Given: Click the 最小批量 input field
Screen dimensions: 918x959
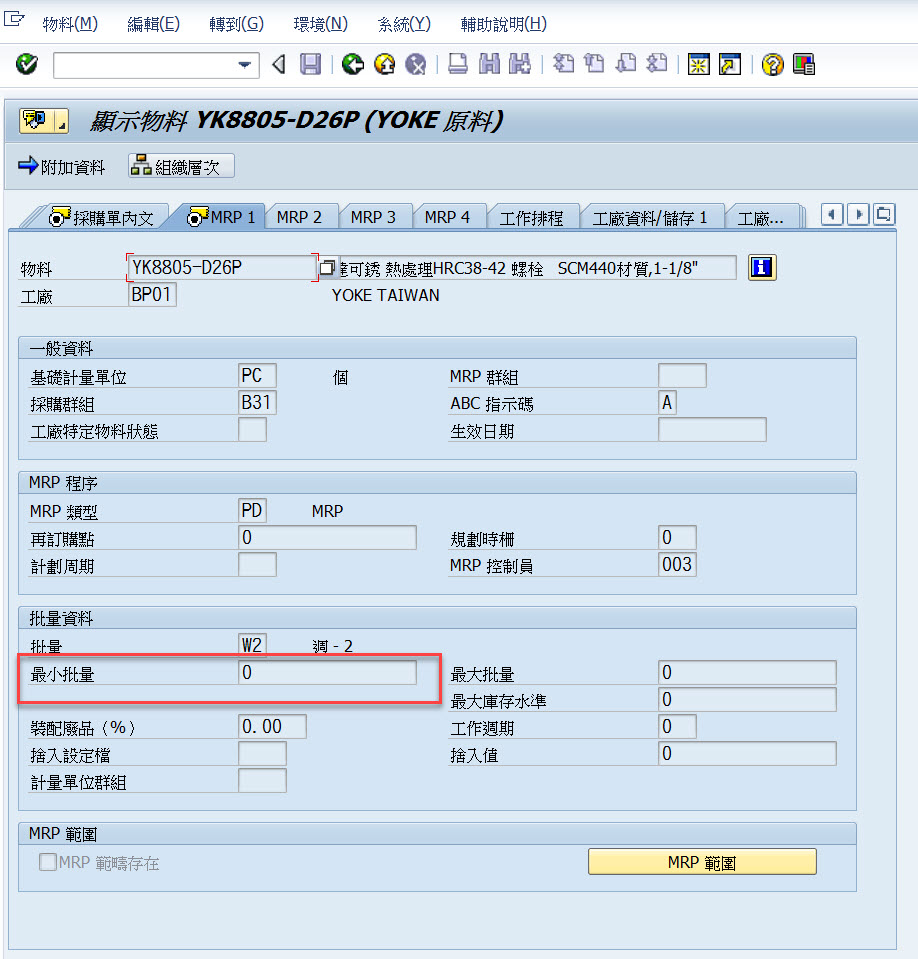Looking at the screenshot, I should click(328, 673).
